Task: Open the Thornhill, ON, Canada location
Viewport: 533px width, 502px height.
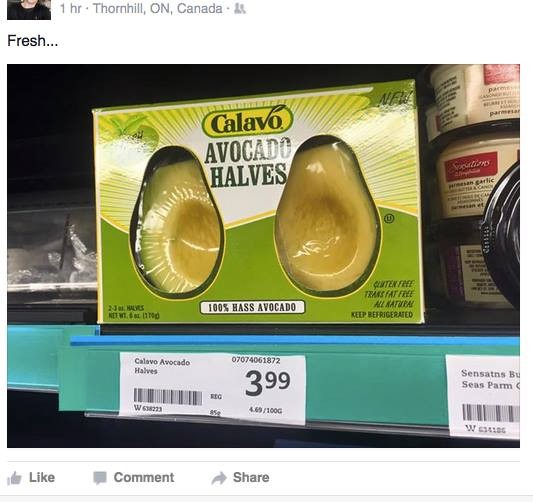Action: click(x=158, y=9)
